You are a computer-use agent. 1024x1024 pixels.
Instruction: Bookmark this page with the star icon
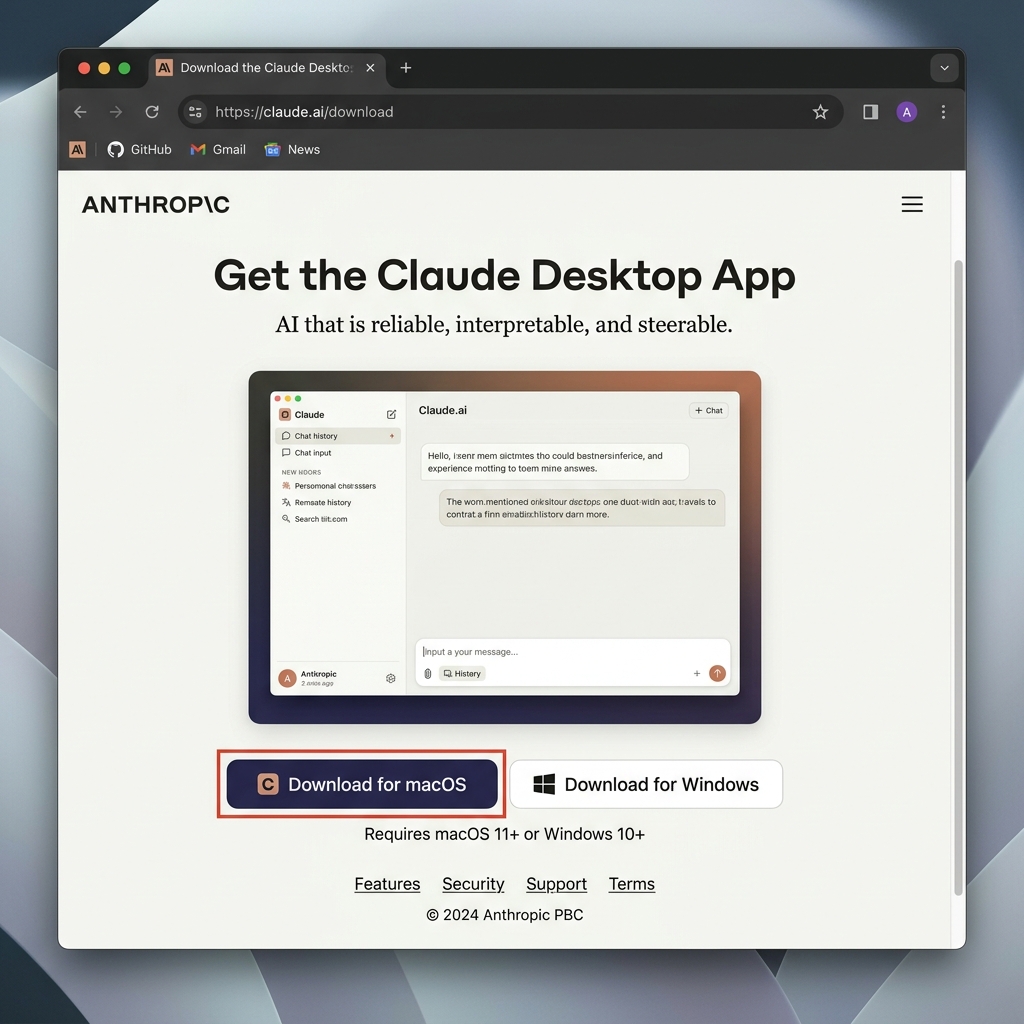[820, 112]
